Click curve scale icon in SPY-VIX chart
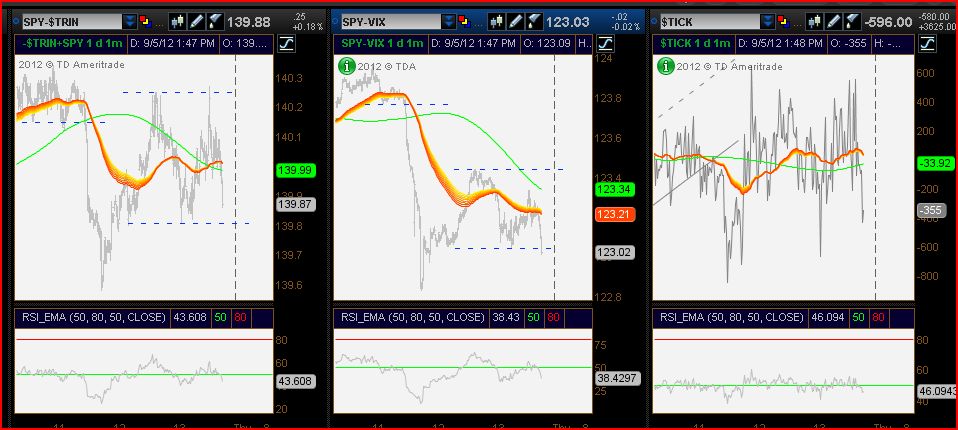 (604, 43)
